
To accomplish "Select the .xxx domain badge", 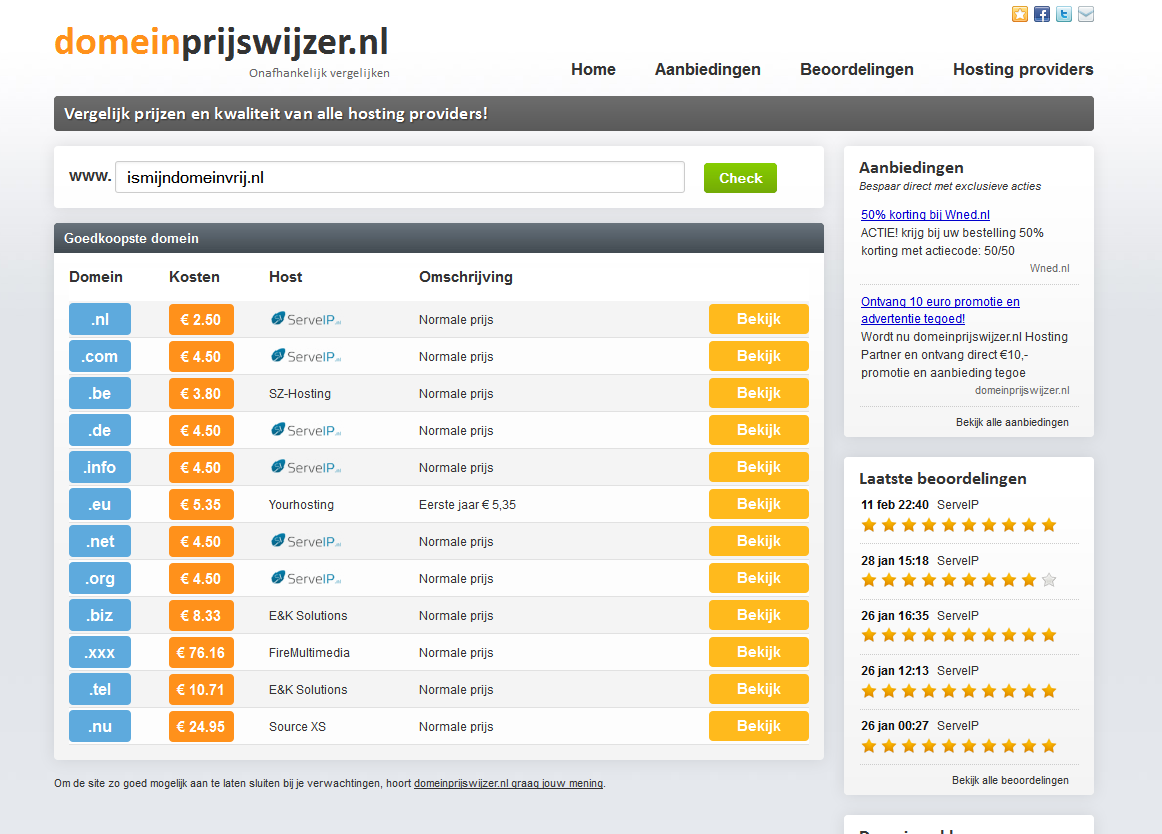I will tap(100, 653).
